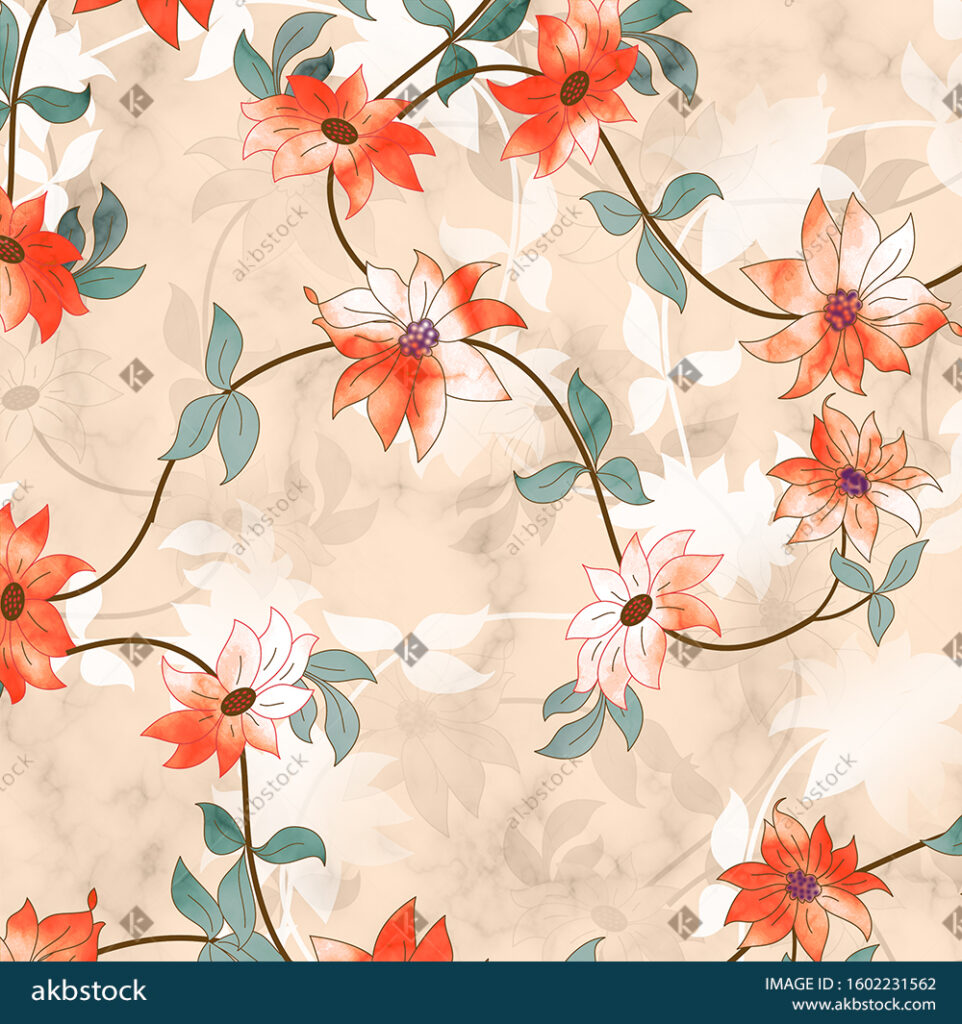
Task: Click the bottom-right orange flower with purple center
Action: pyautogui.click(x=802, y=885)
